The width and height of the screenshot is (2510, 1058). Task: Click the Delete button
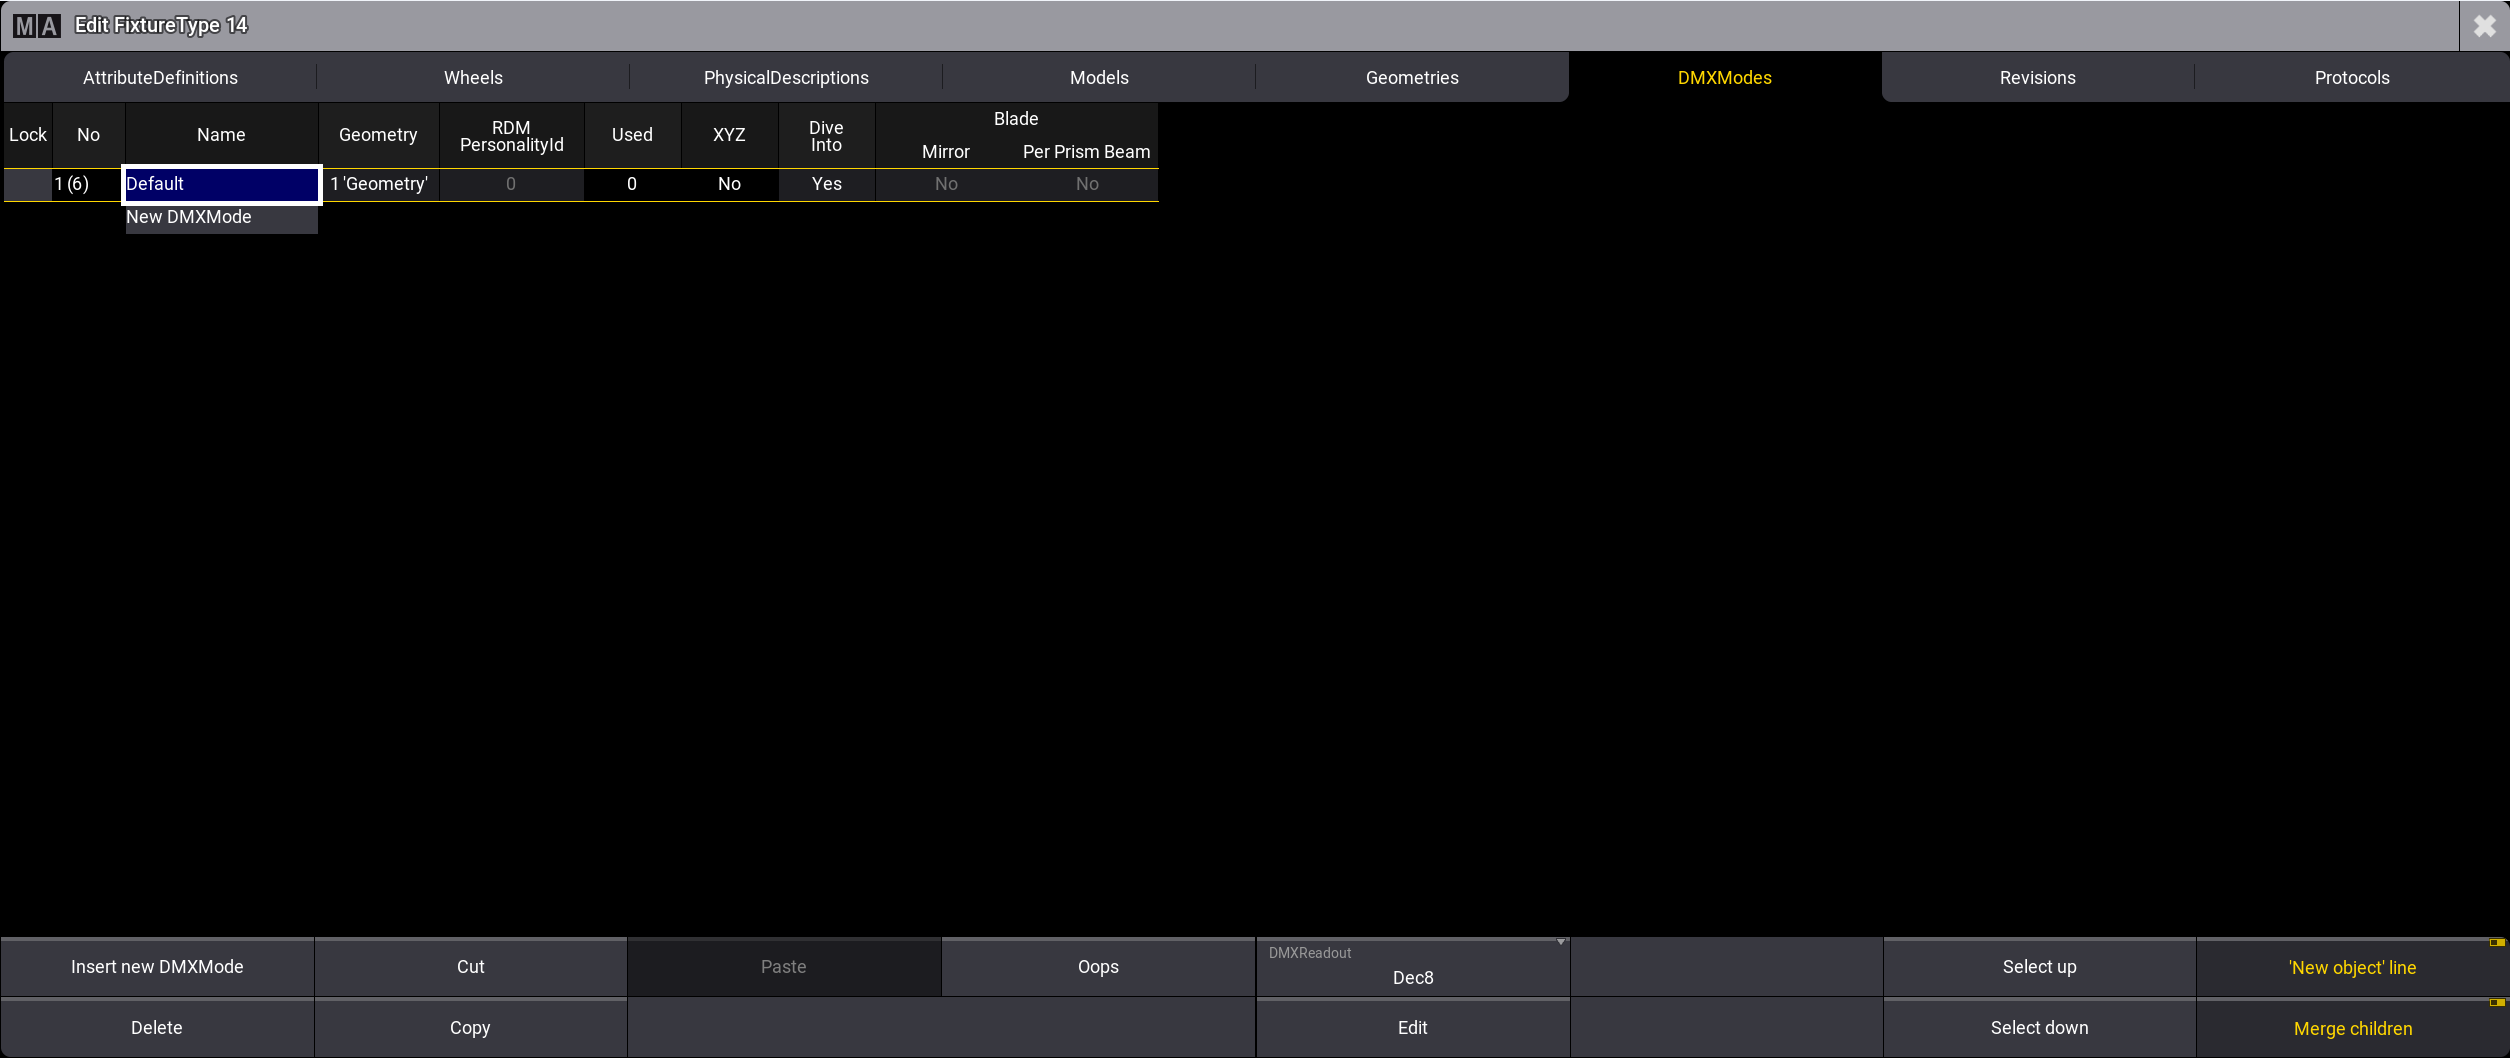coord(157,1028)
